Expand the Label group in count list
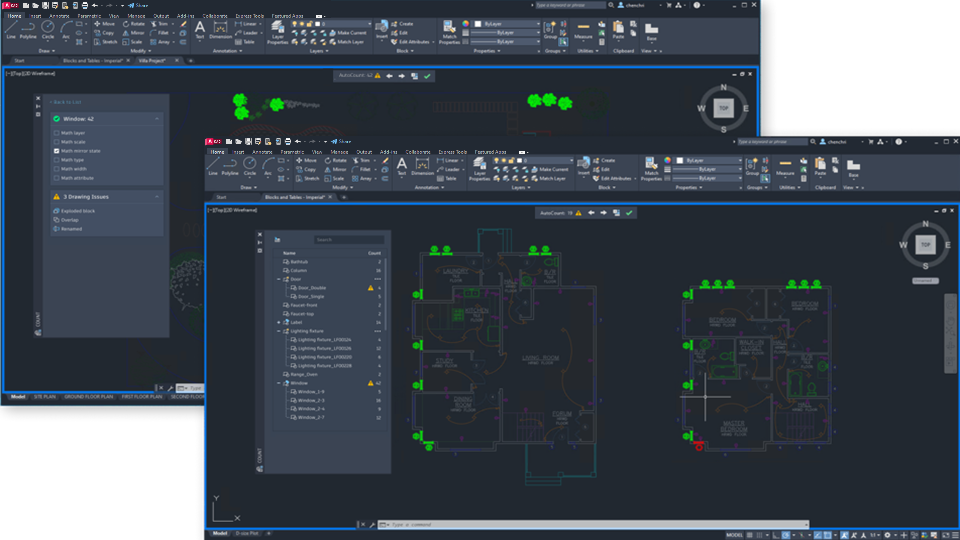The width and height of the screenshot is (960, 540). click(x=279, y=322)
